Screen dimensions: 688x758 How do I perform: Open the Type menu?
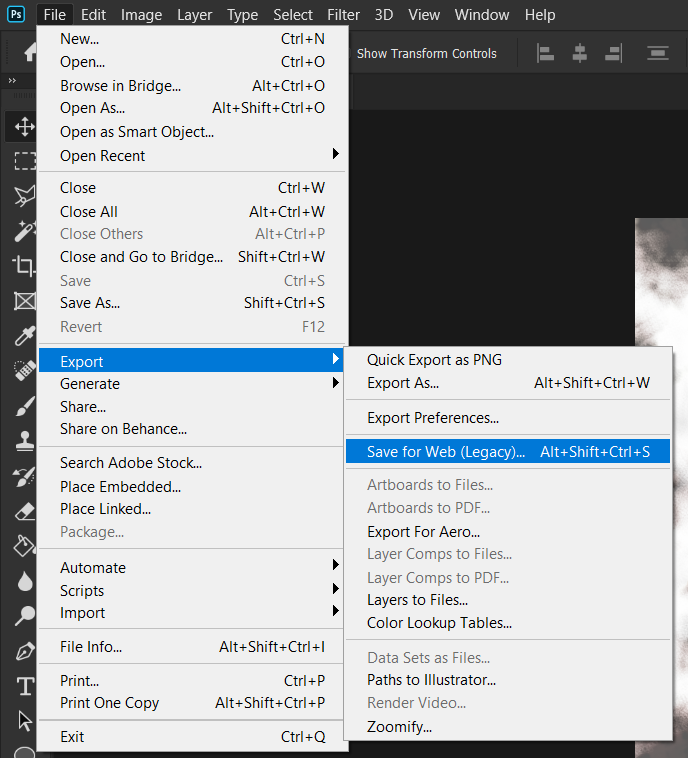pos(242,15)
